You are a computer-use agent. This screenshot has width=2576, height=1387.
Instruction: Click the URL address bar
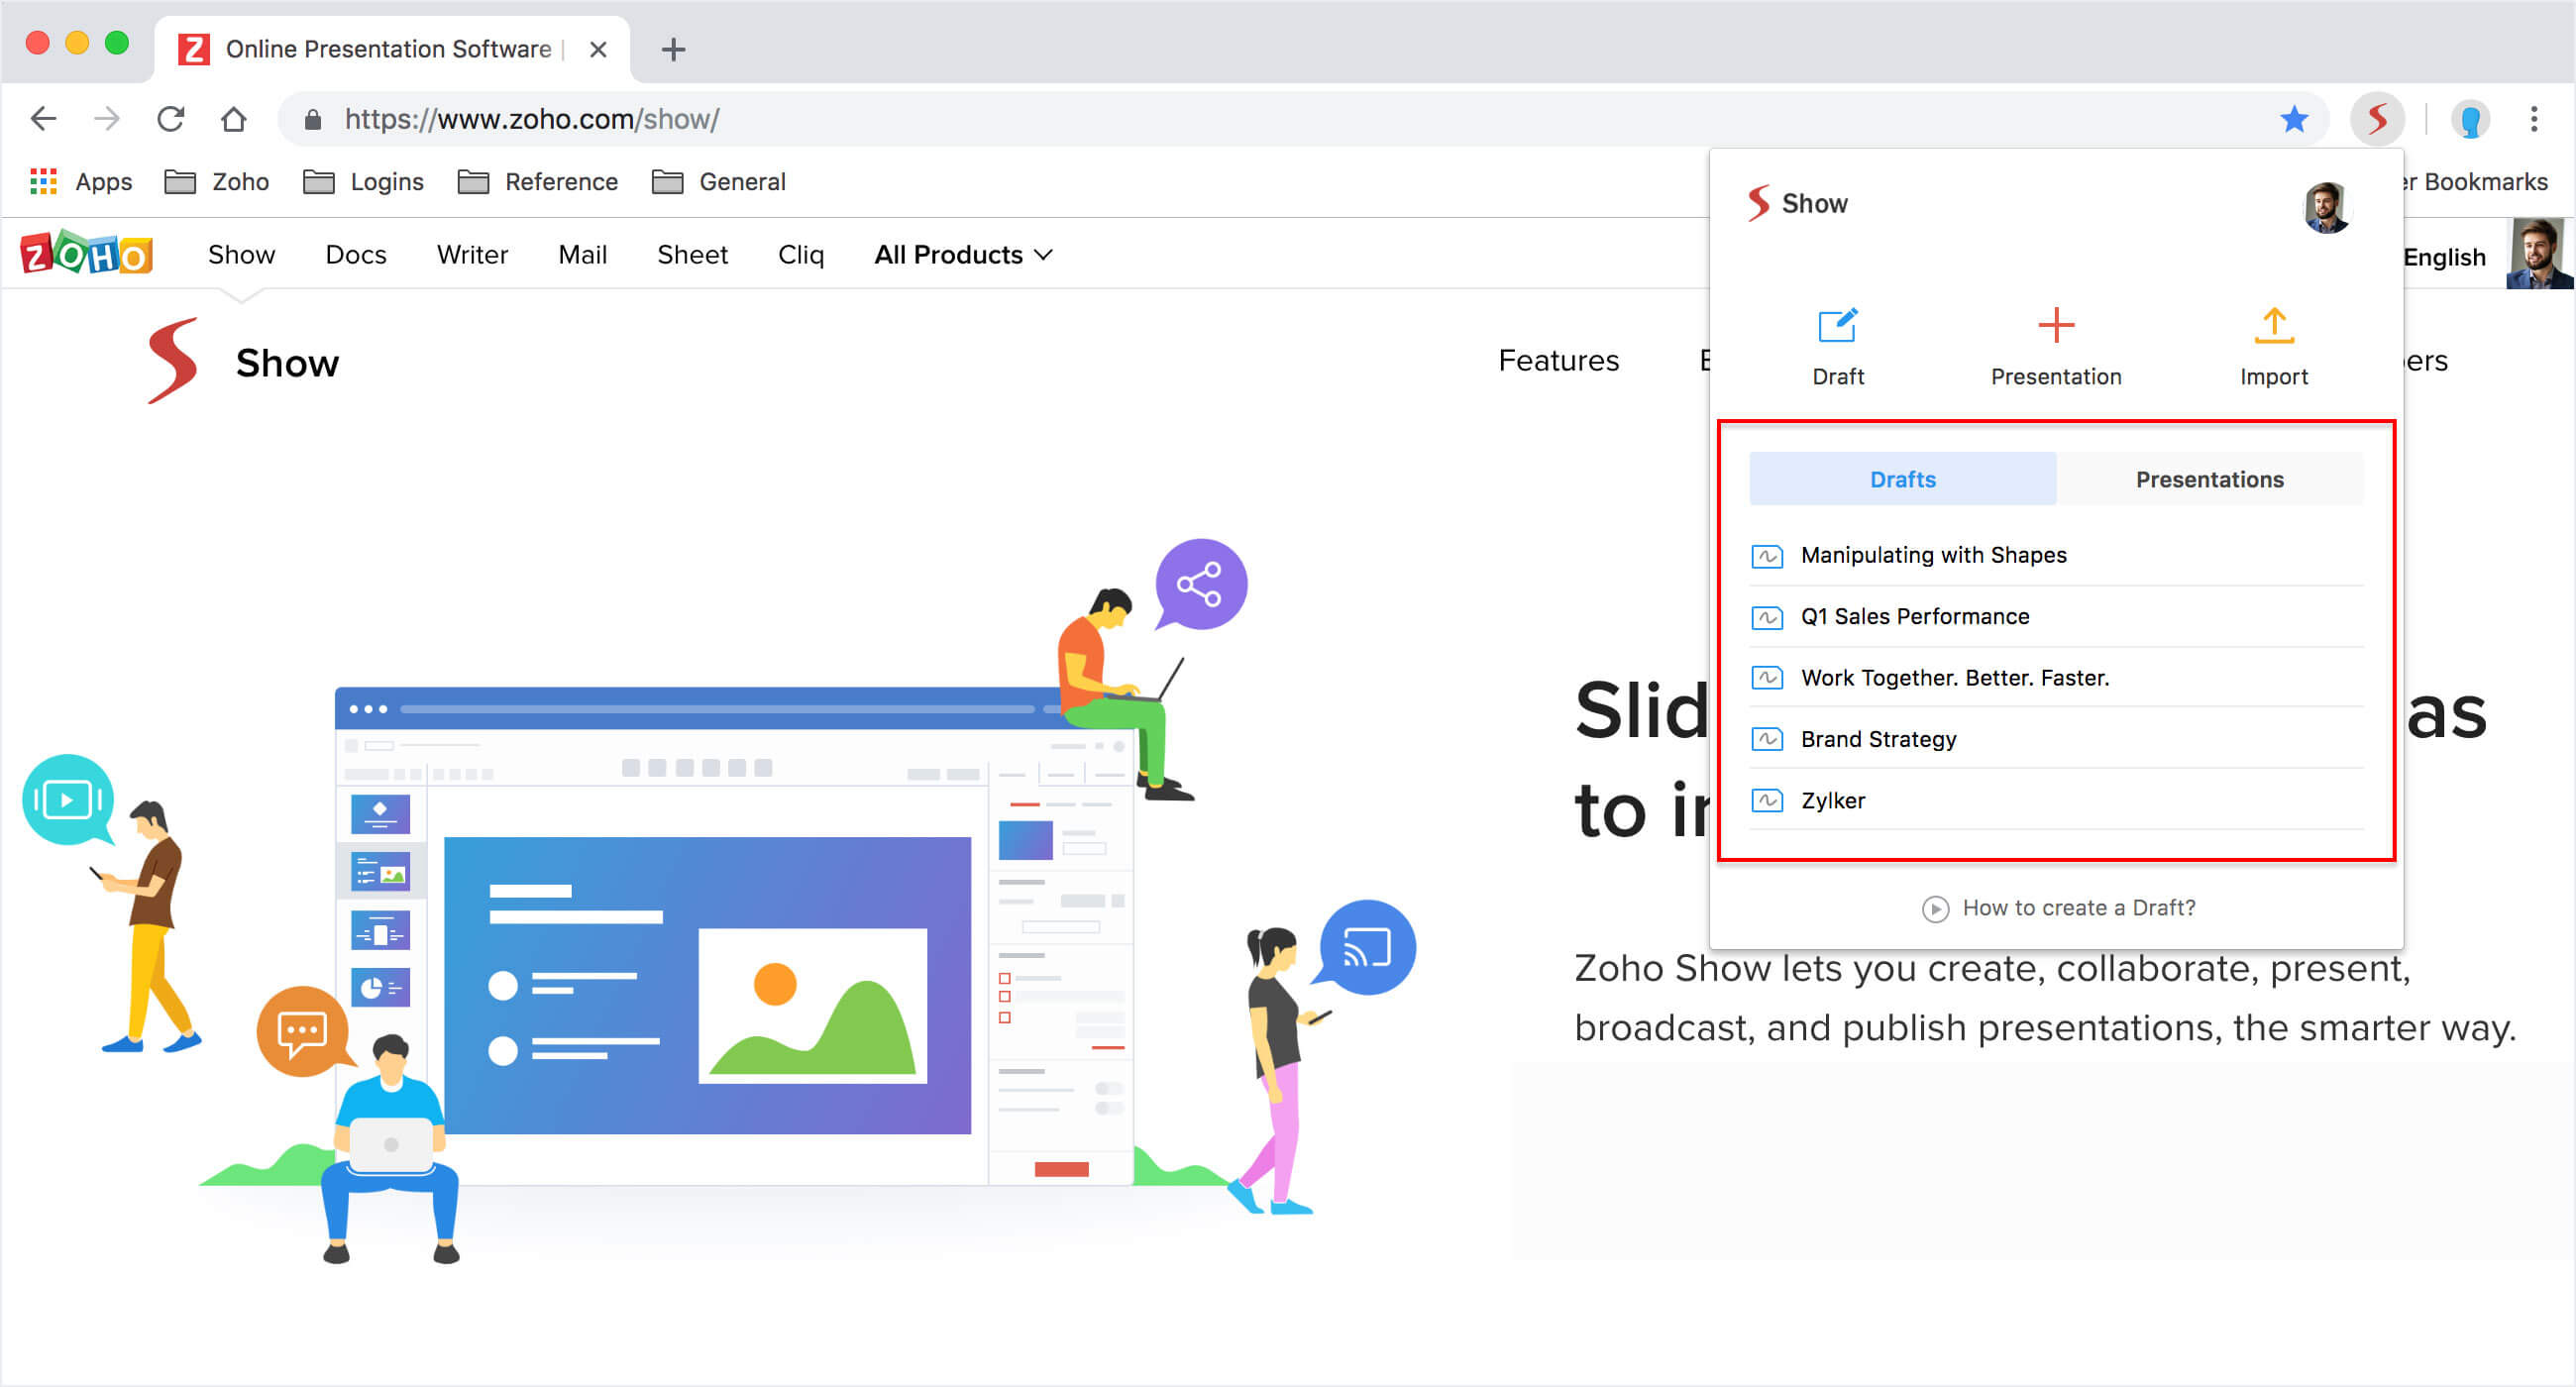coord(1200,120)
